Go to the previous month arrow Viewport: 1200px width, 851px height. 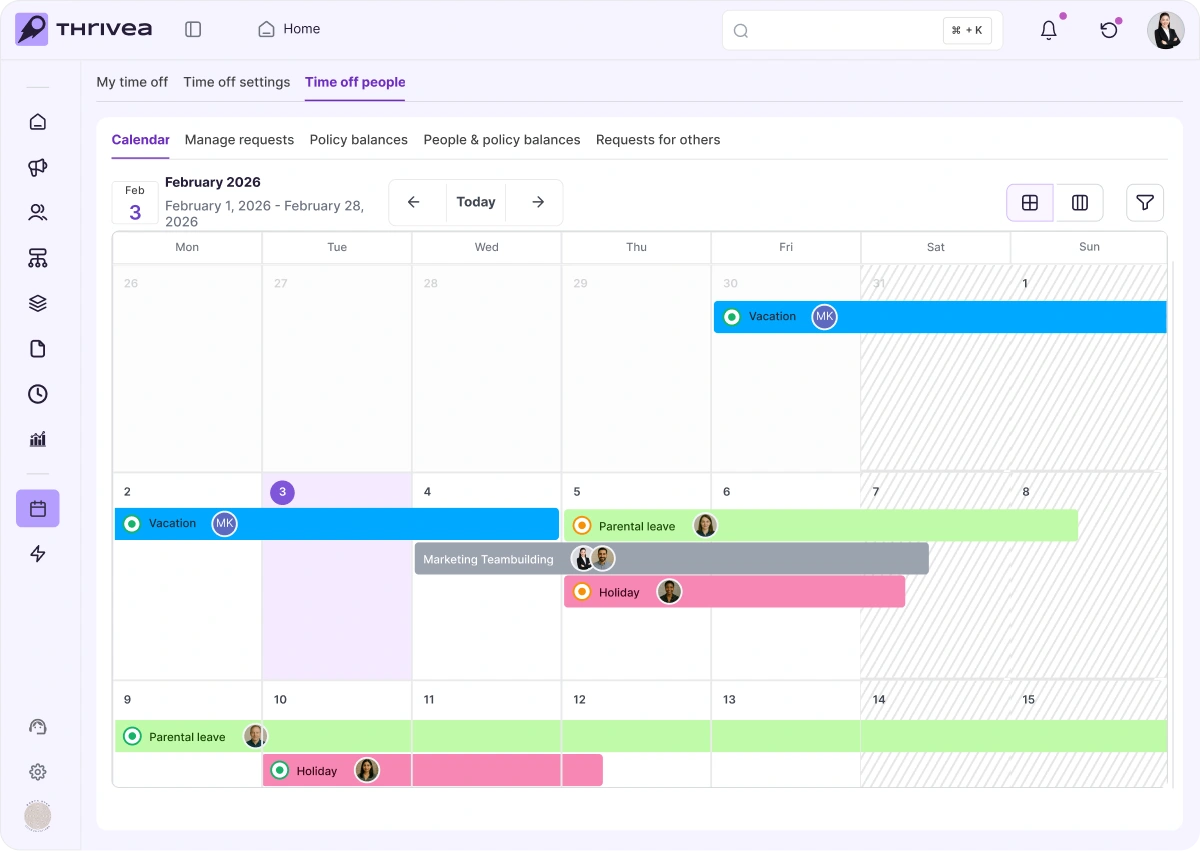pyautogui.click(x=414, y=202)
